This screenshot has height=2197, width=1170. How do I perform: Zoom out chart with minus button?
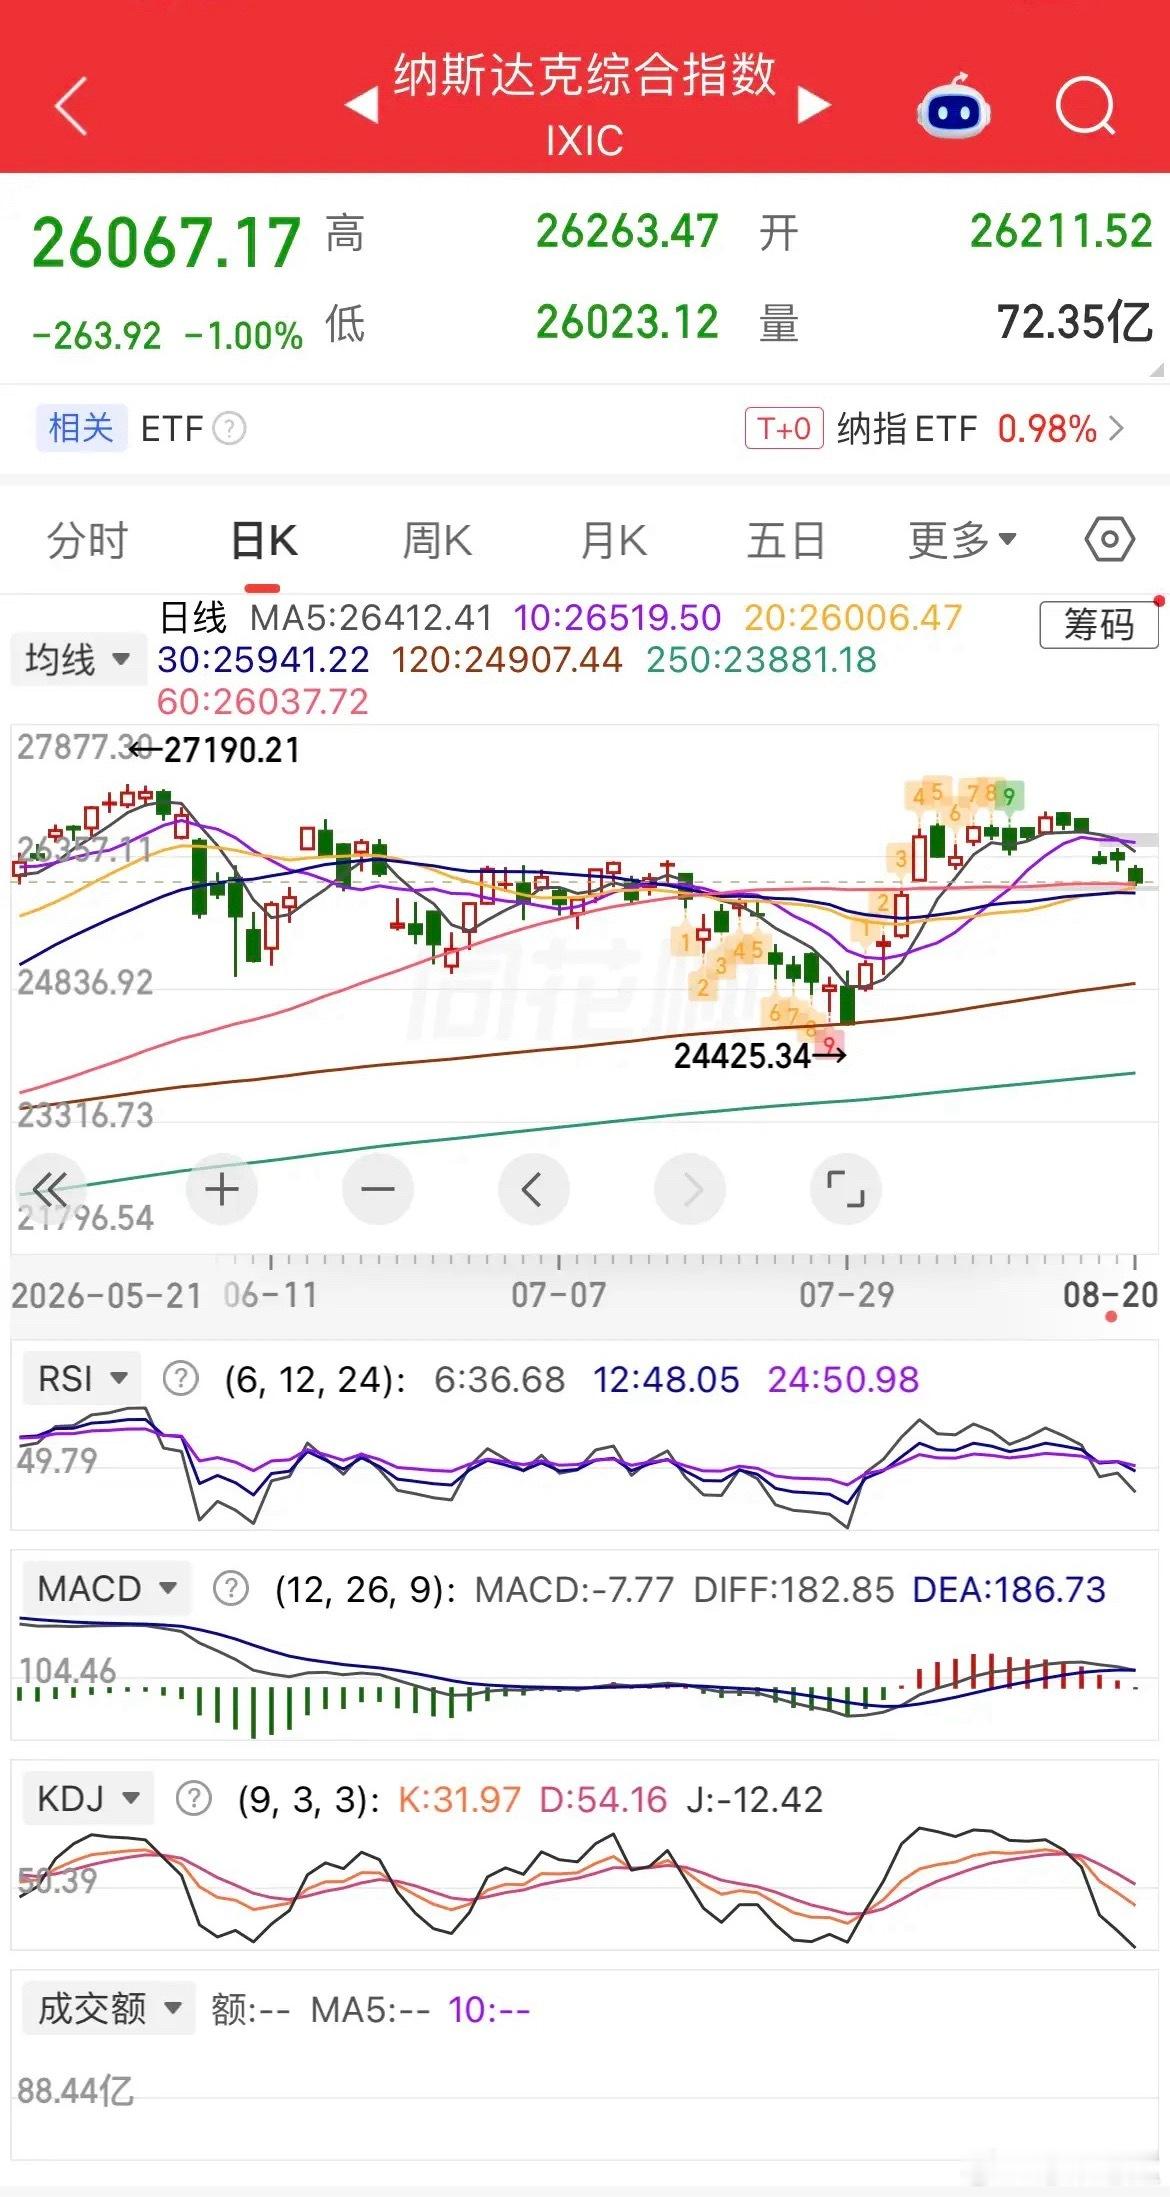[x=378, y=1189]
